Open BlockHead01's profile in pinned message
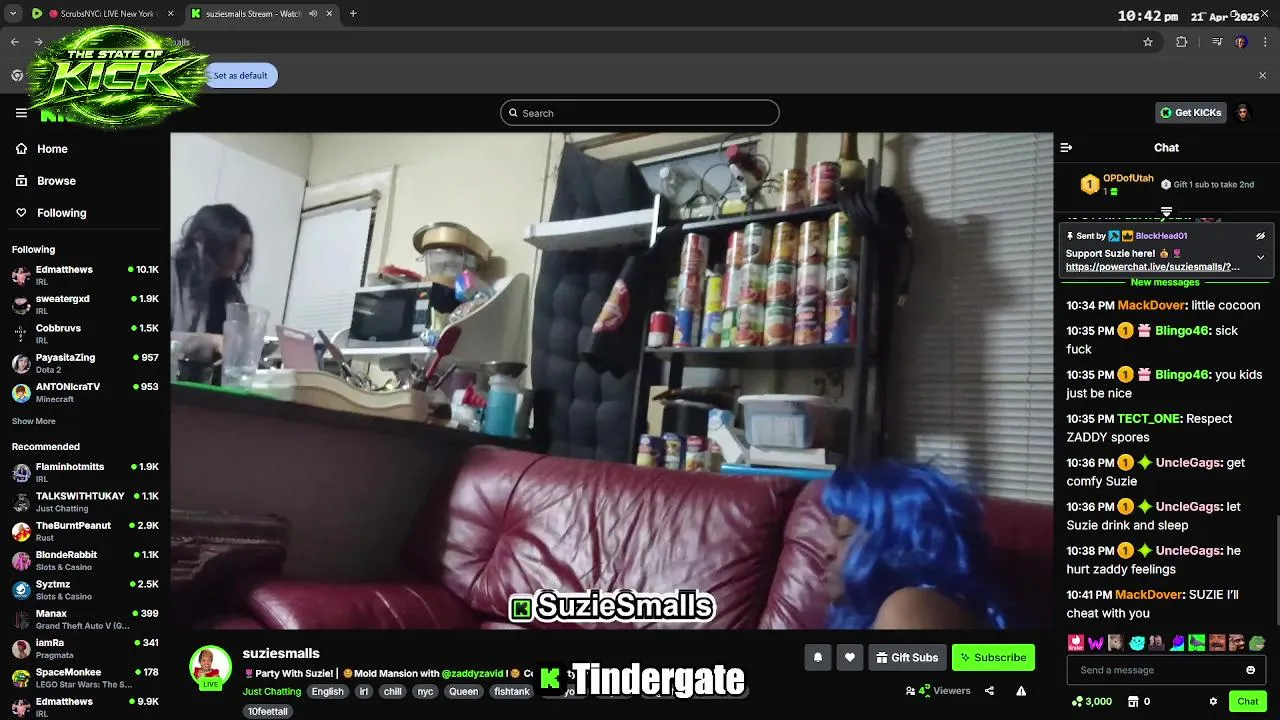Viewport: 1280px width, 720px height. [x=1161, y=236]
